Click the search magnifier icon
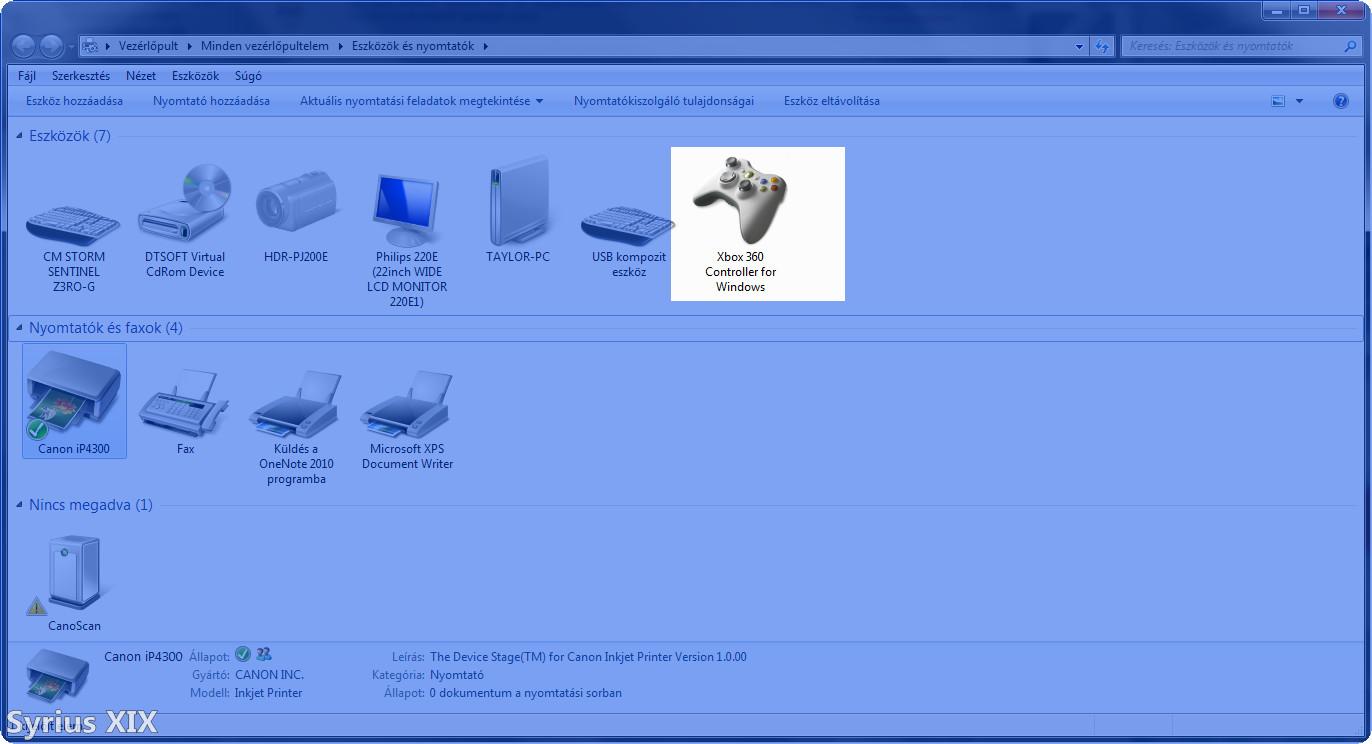Screen dimensions: 1372x744 pyautogui.click(x=1350, y=46)
